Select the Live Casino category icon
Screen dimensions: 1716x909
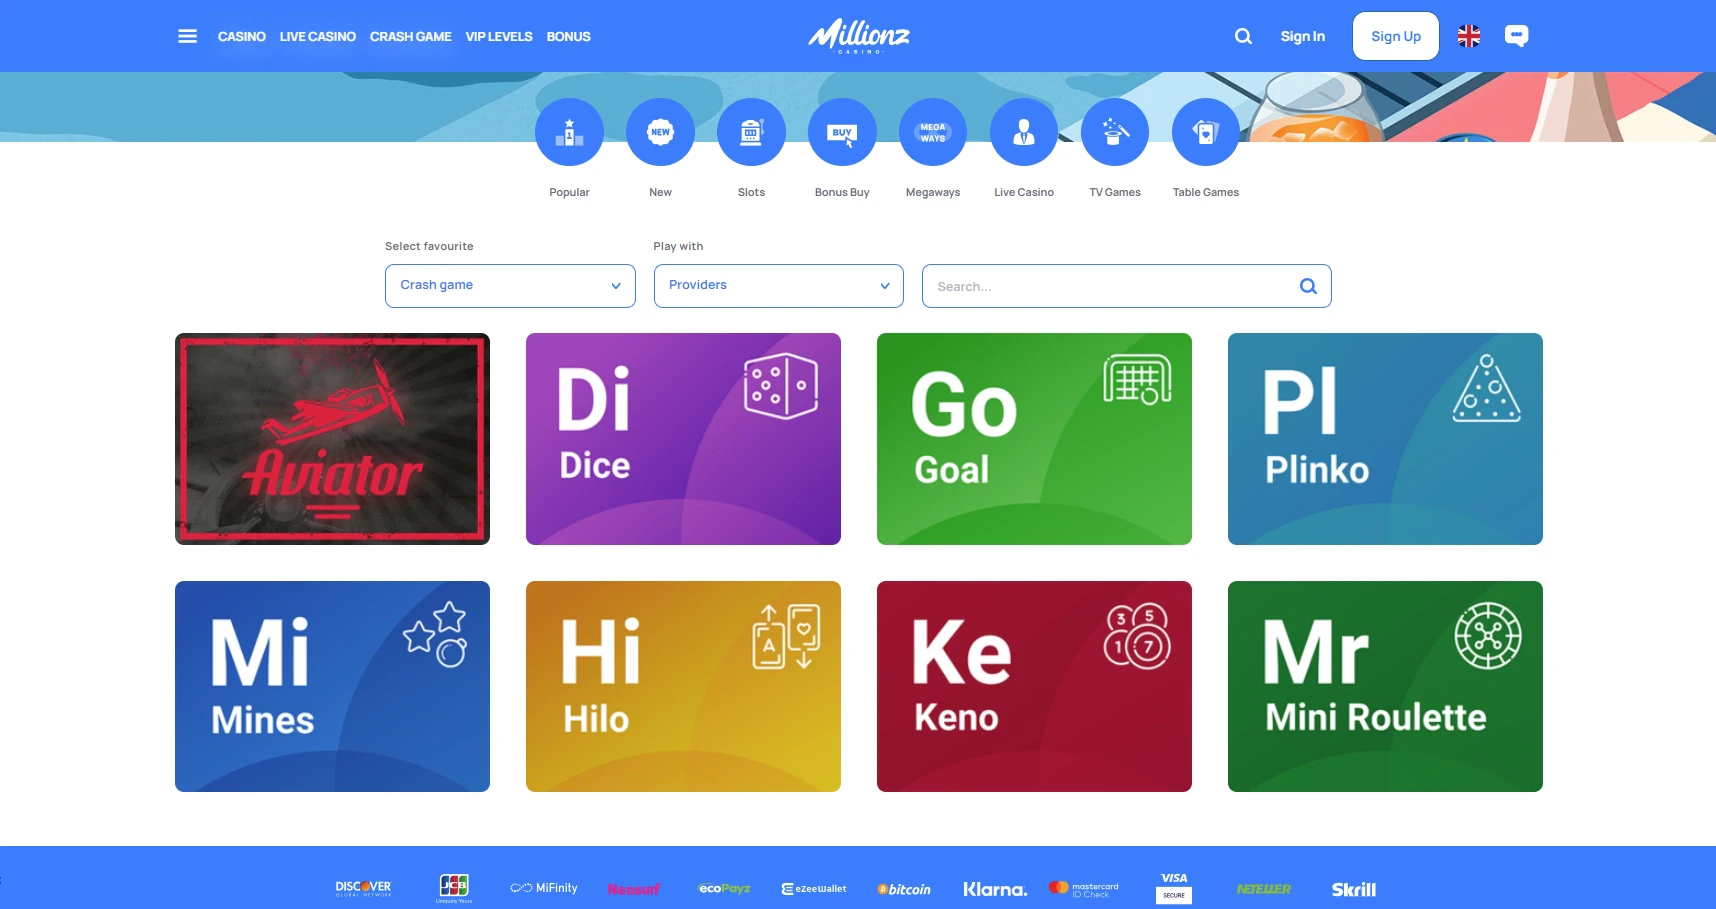point(1024,132)
